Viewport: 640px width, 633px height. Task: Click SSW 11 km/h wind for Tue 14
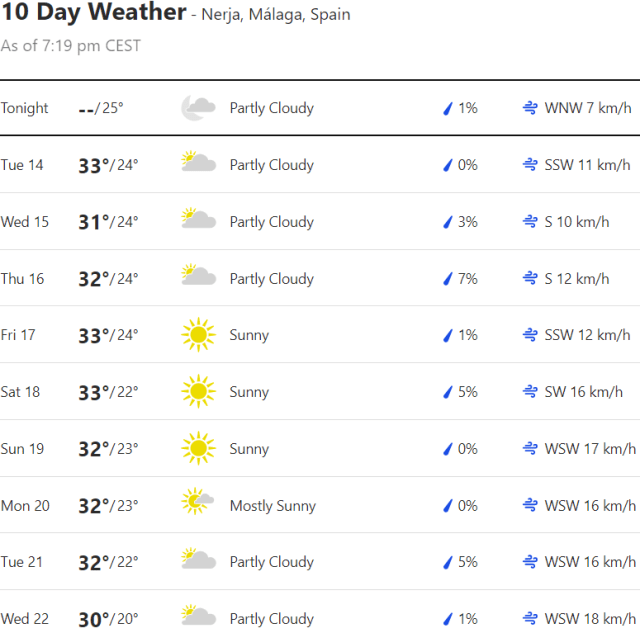587,165
